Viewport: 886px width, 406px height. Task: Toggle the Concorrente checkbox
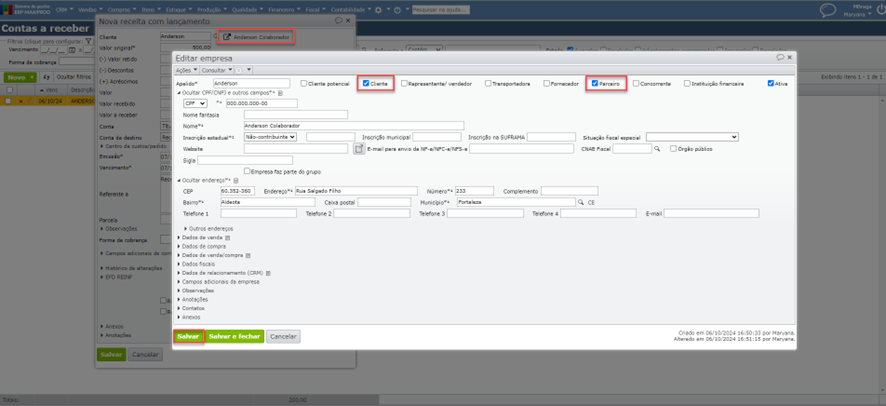coord(636,83)
